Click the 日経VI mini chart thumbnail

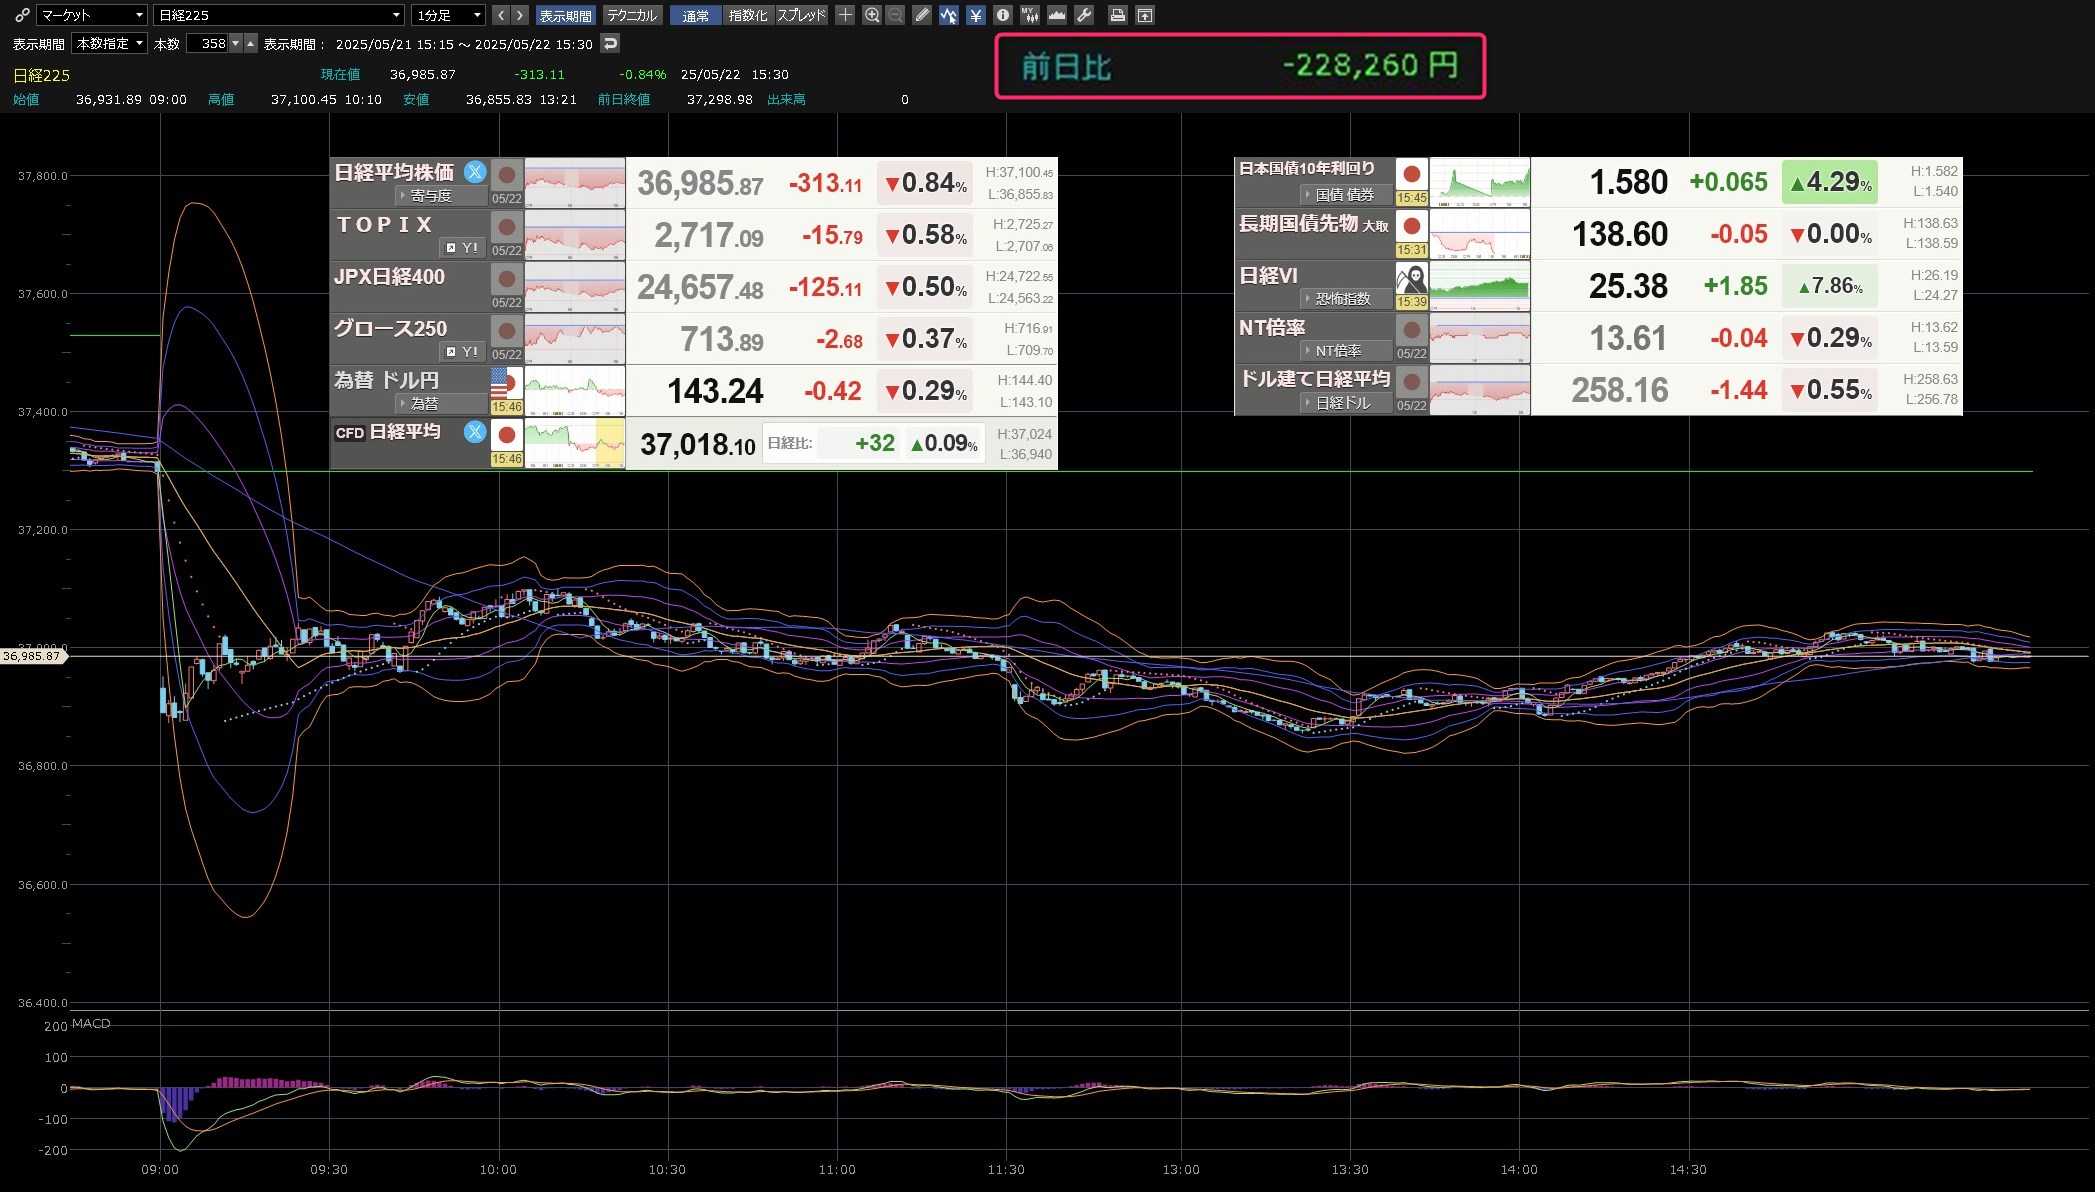point(1479,286)
